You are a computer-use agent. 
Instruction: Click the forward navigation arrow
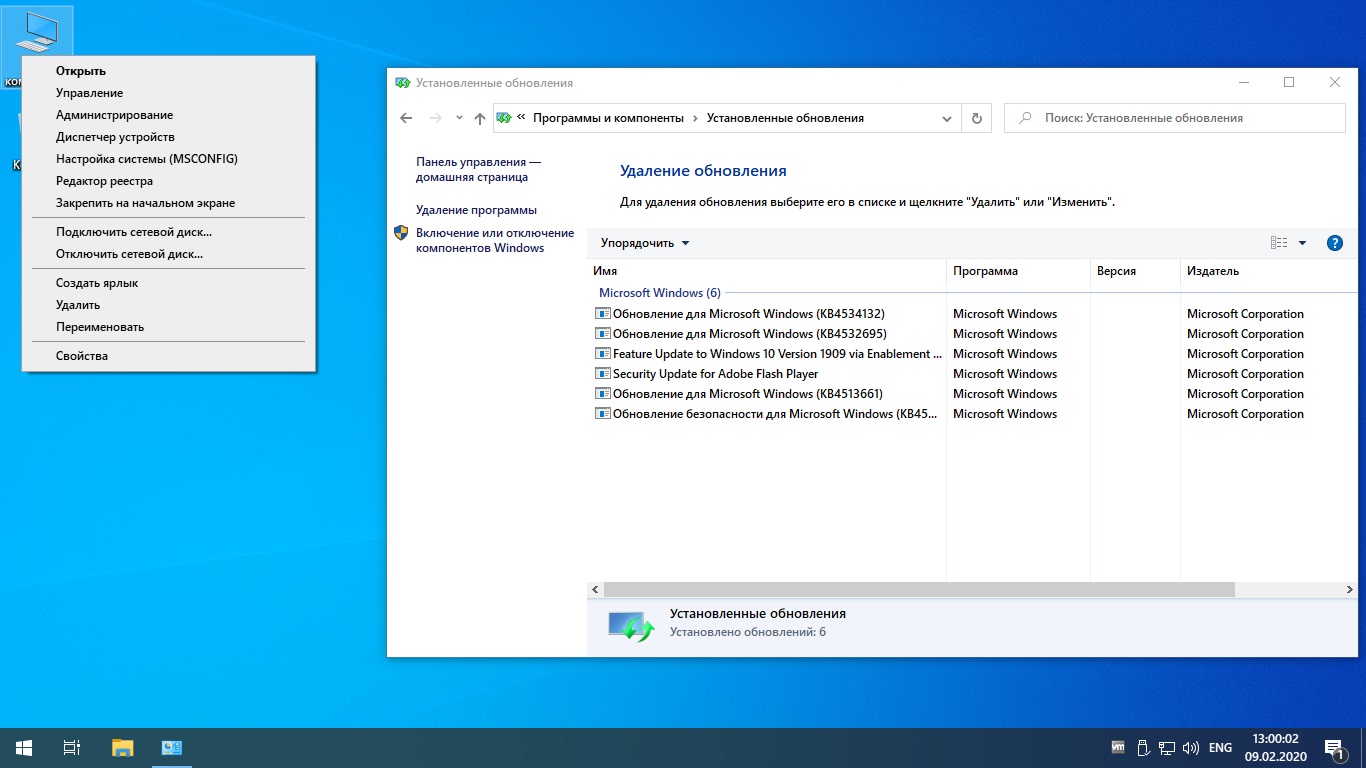[x=435, y=118]
